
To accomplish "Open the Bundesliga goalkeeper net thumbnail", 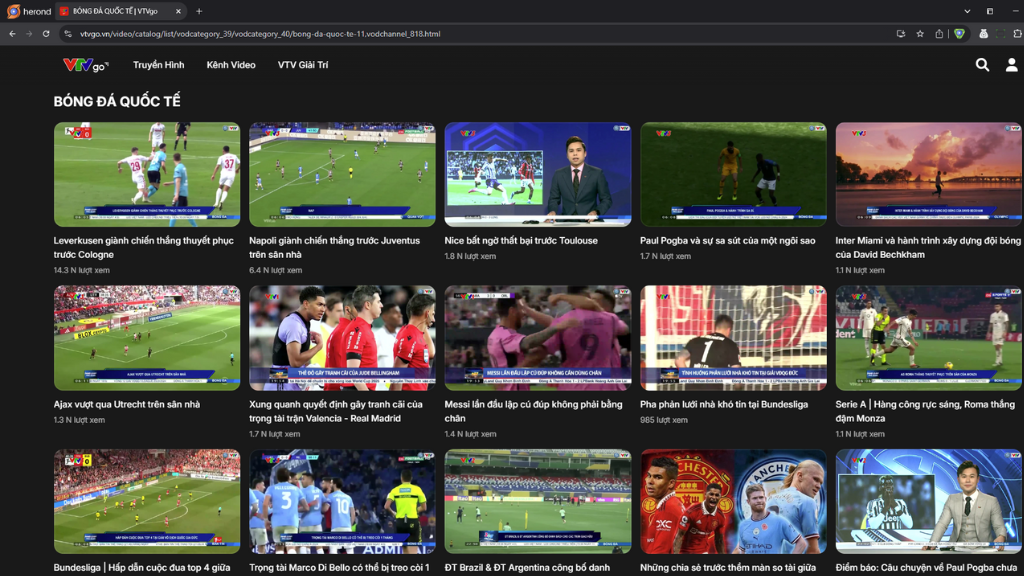I will tap(733, 338).
